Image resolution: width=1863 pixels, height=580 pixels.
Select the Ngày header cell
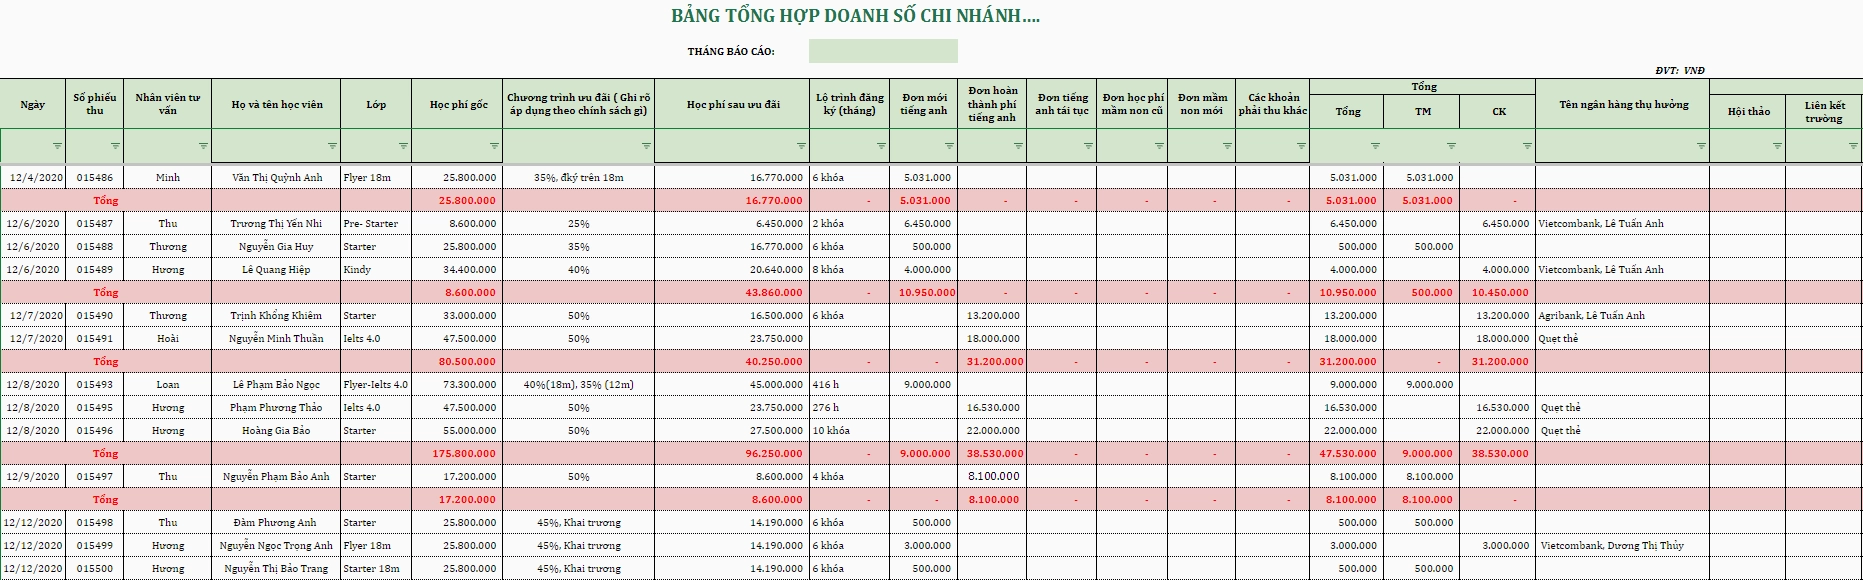(33, 104)
